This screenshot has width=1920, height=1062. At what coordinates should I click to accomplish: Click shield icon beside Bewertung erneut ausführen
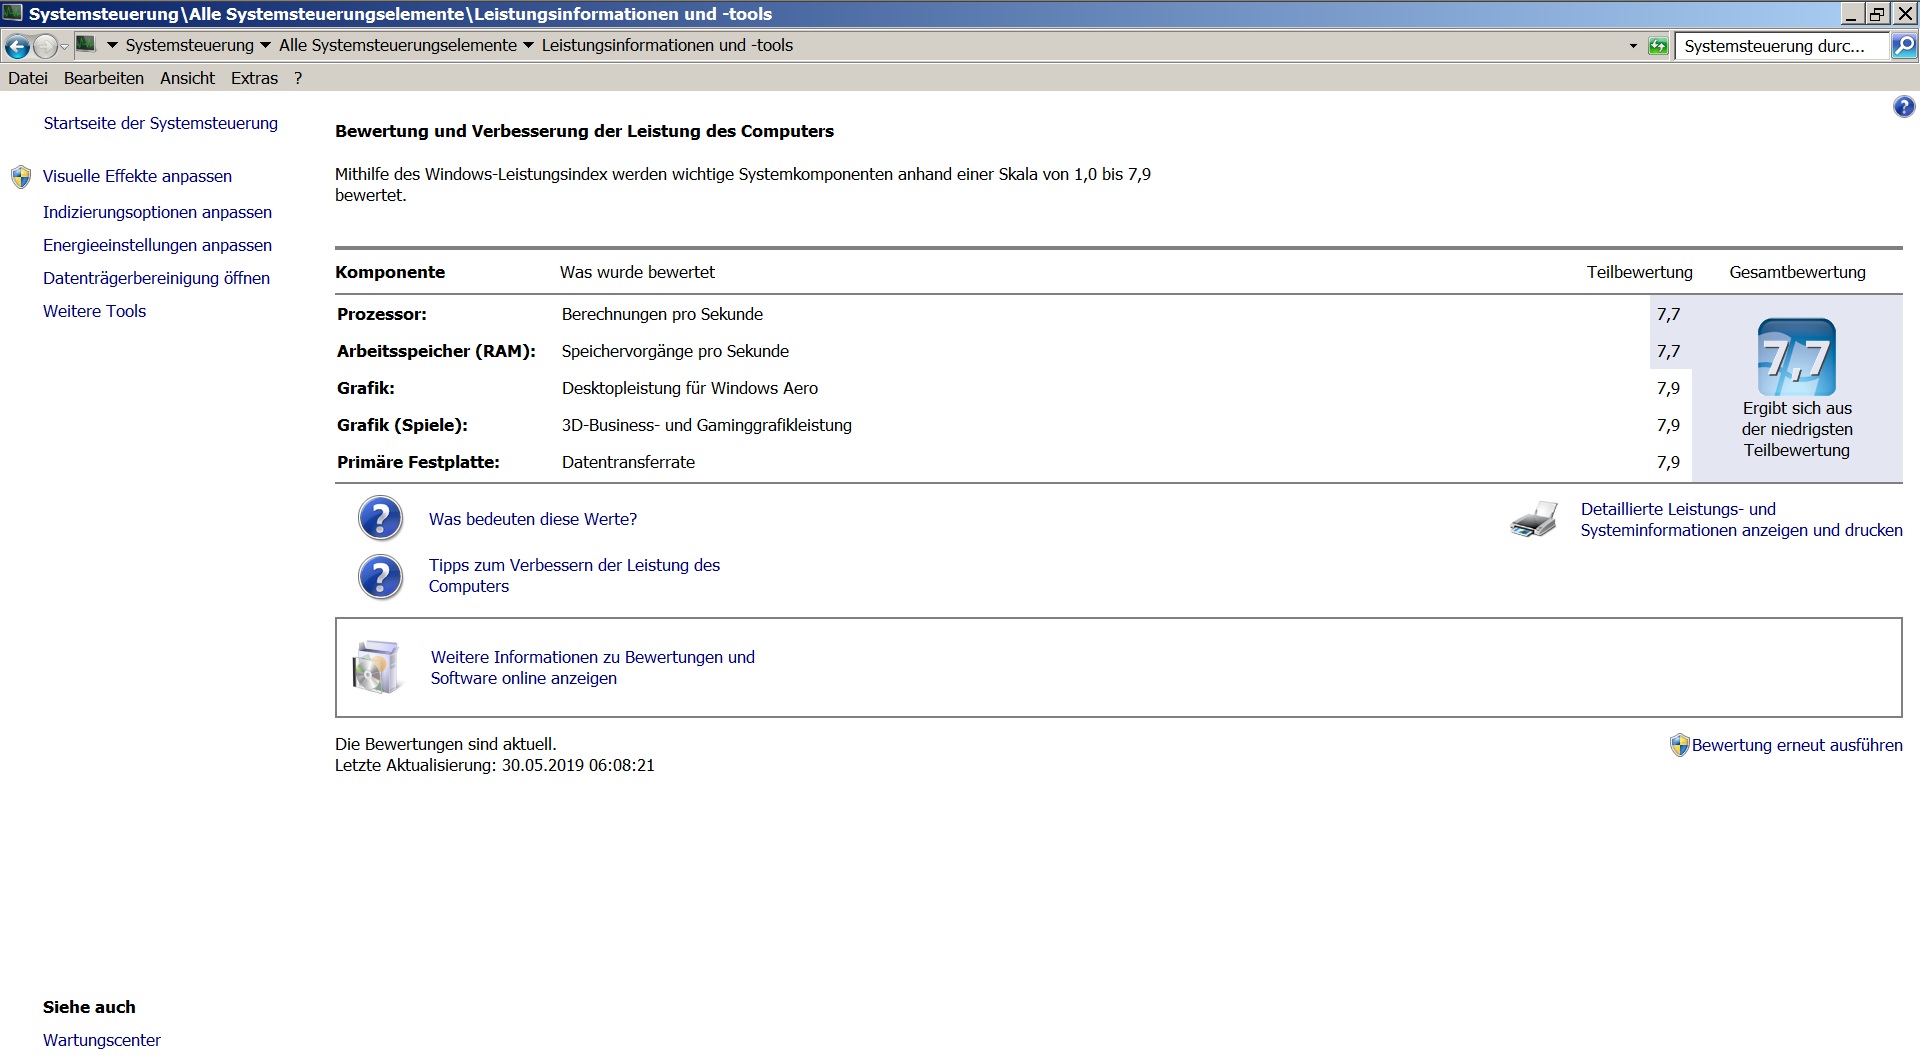[1679, 745]
